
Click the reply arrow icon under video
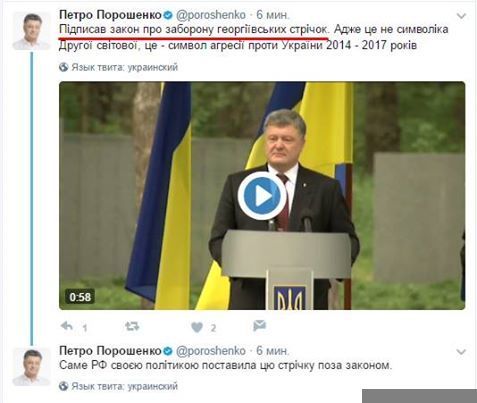[x=67, y=326]
